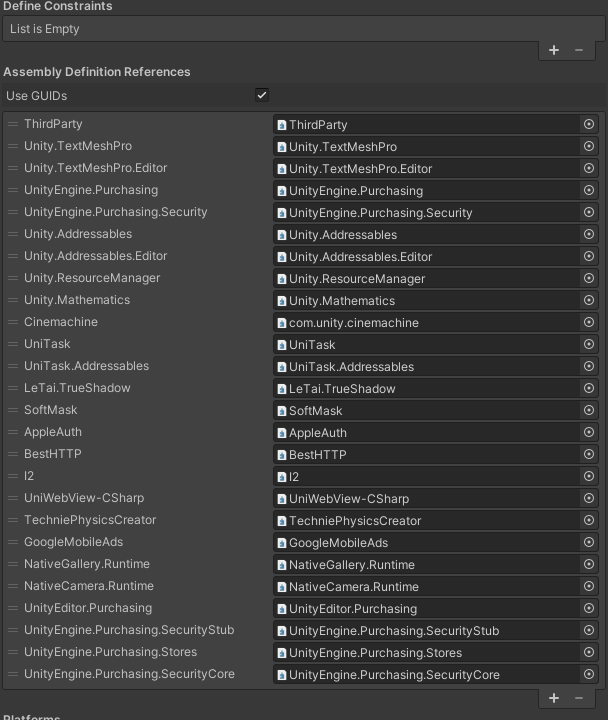Open object picker for UnityEngine.Purchasing.Stores reference

[x=589, y=652]
